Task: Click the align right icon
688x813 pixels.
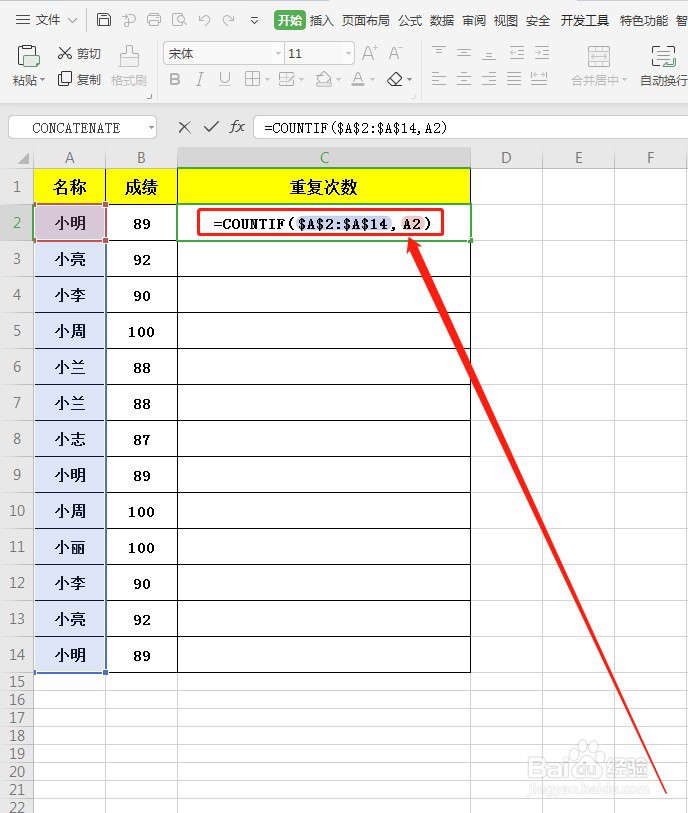Action: click(489, 79)
